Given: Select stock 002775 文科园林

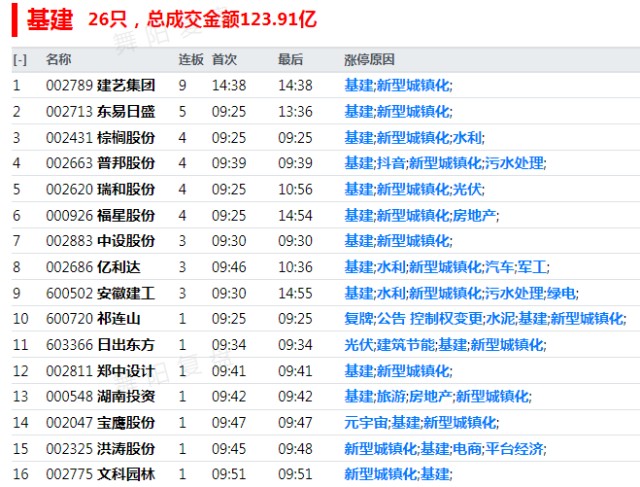Looking at the screenshot, I should (100, 474).
